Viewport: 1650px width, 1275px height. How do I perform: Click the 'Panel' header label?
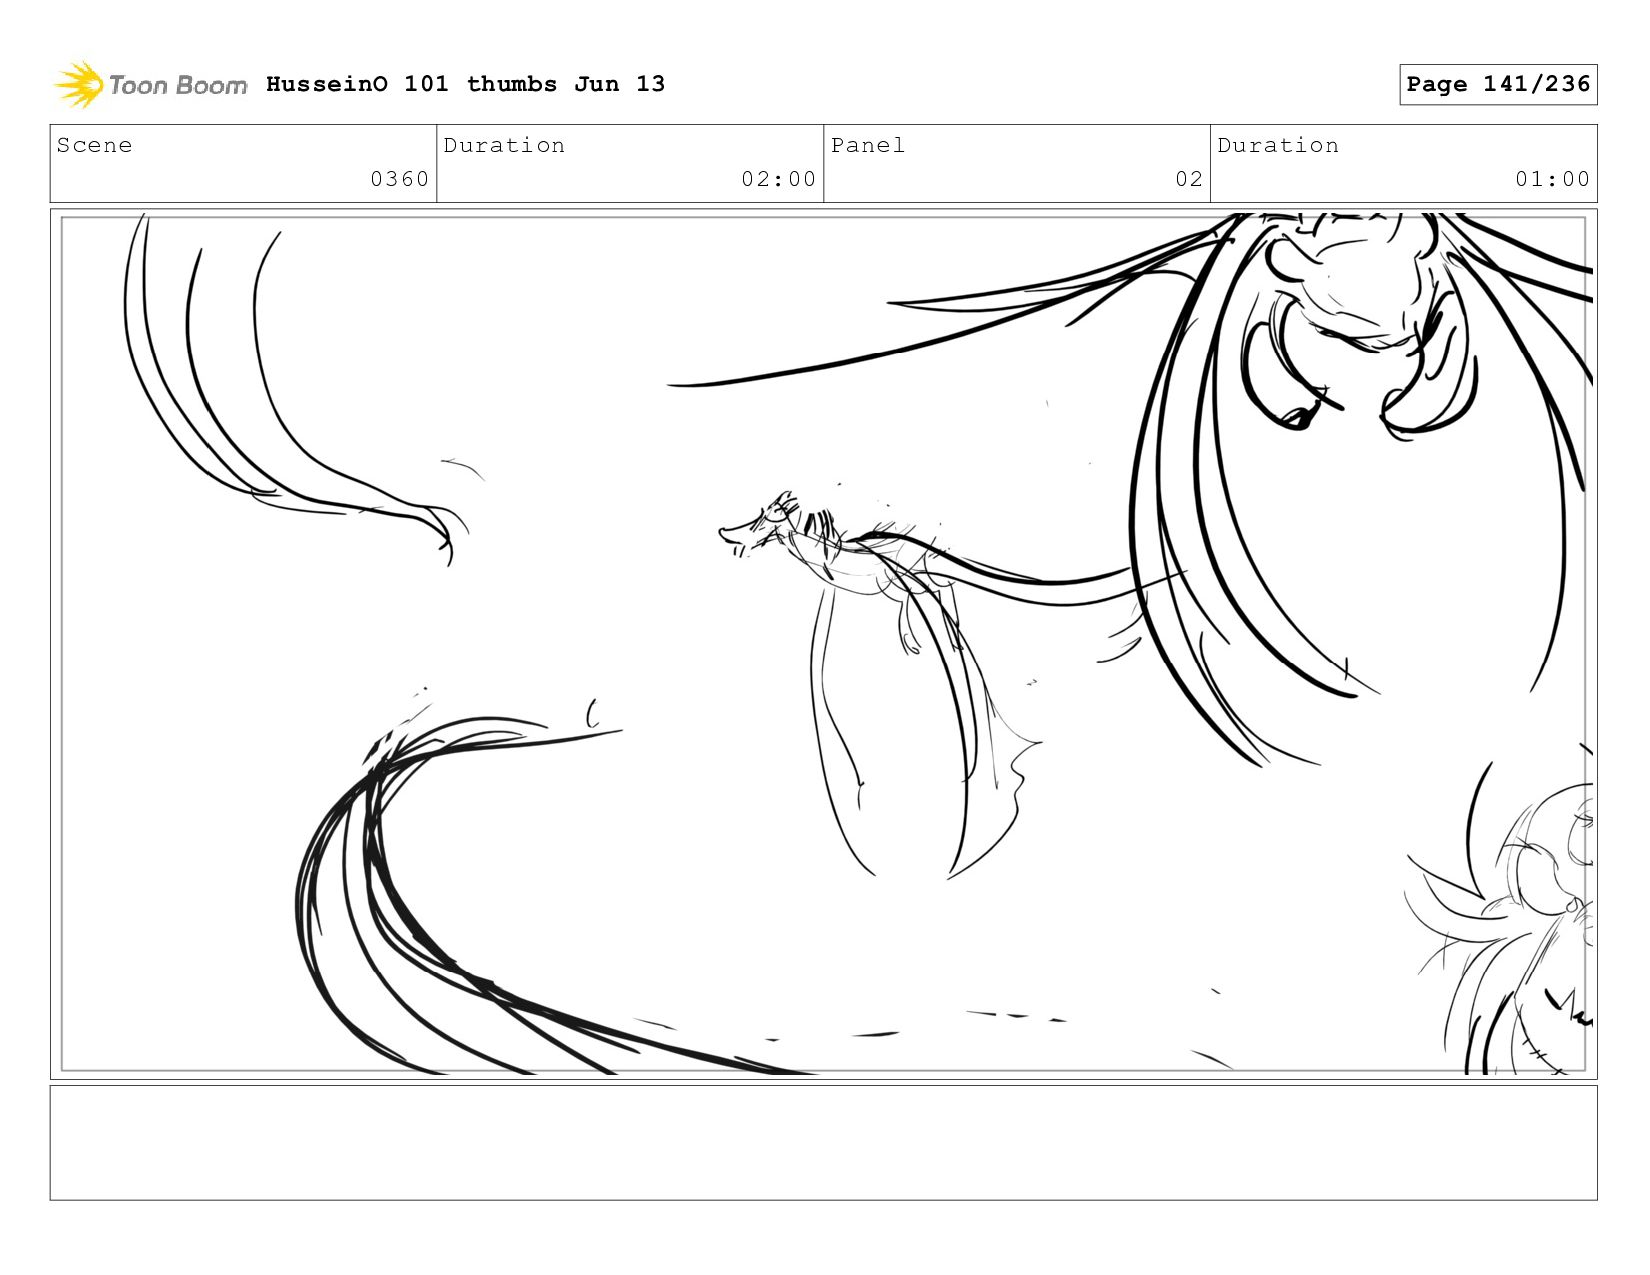(x=868, y=145)
